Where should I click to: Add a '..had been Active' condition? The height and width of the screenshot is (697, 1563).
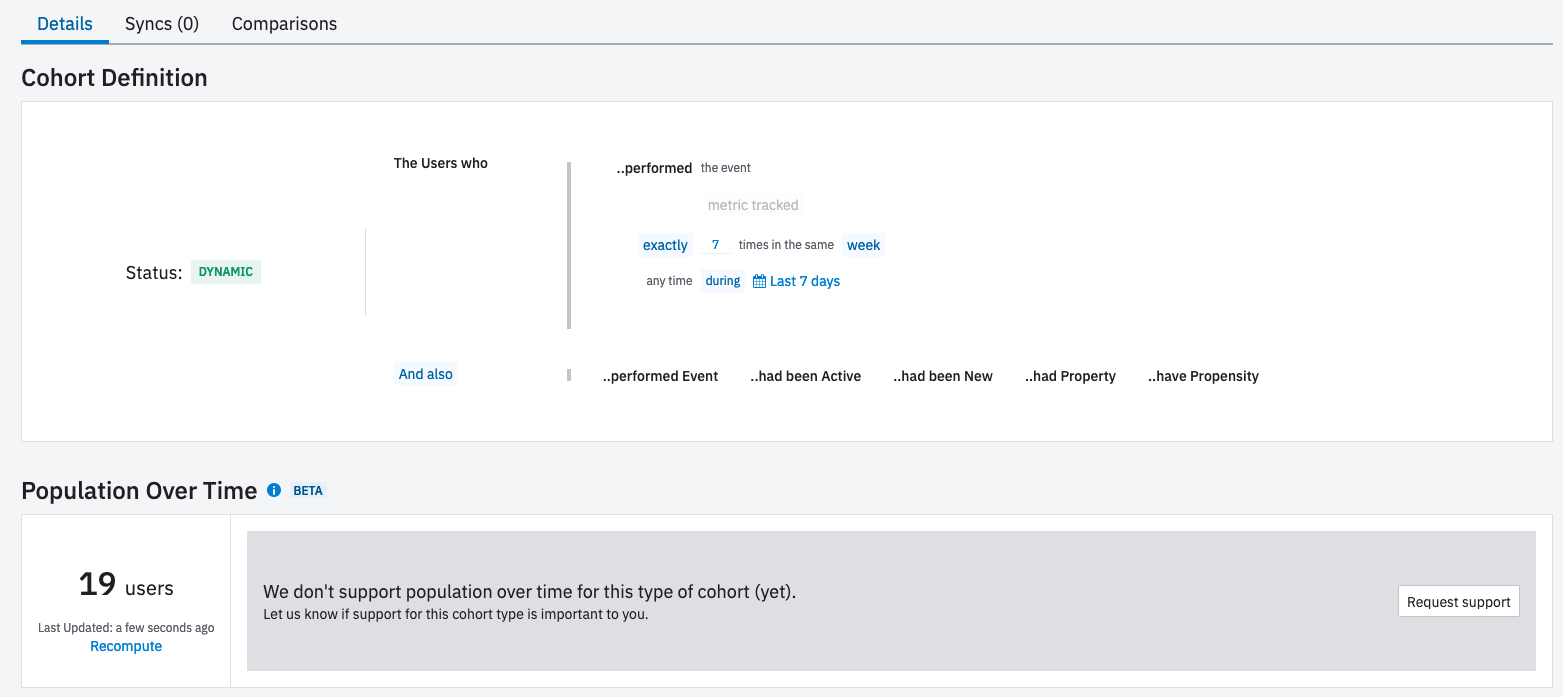click(x=805, y=376)
